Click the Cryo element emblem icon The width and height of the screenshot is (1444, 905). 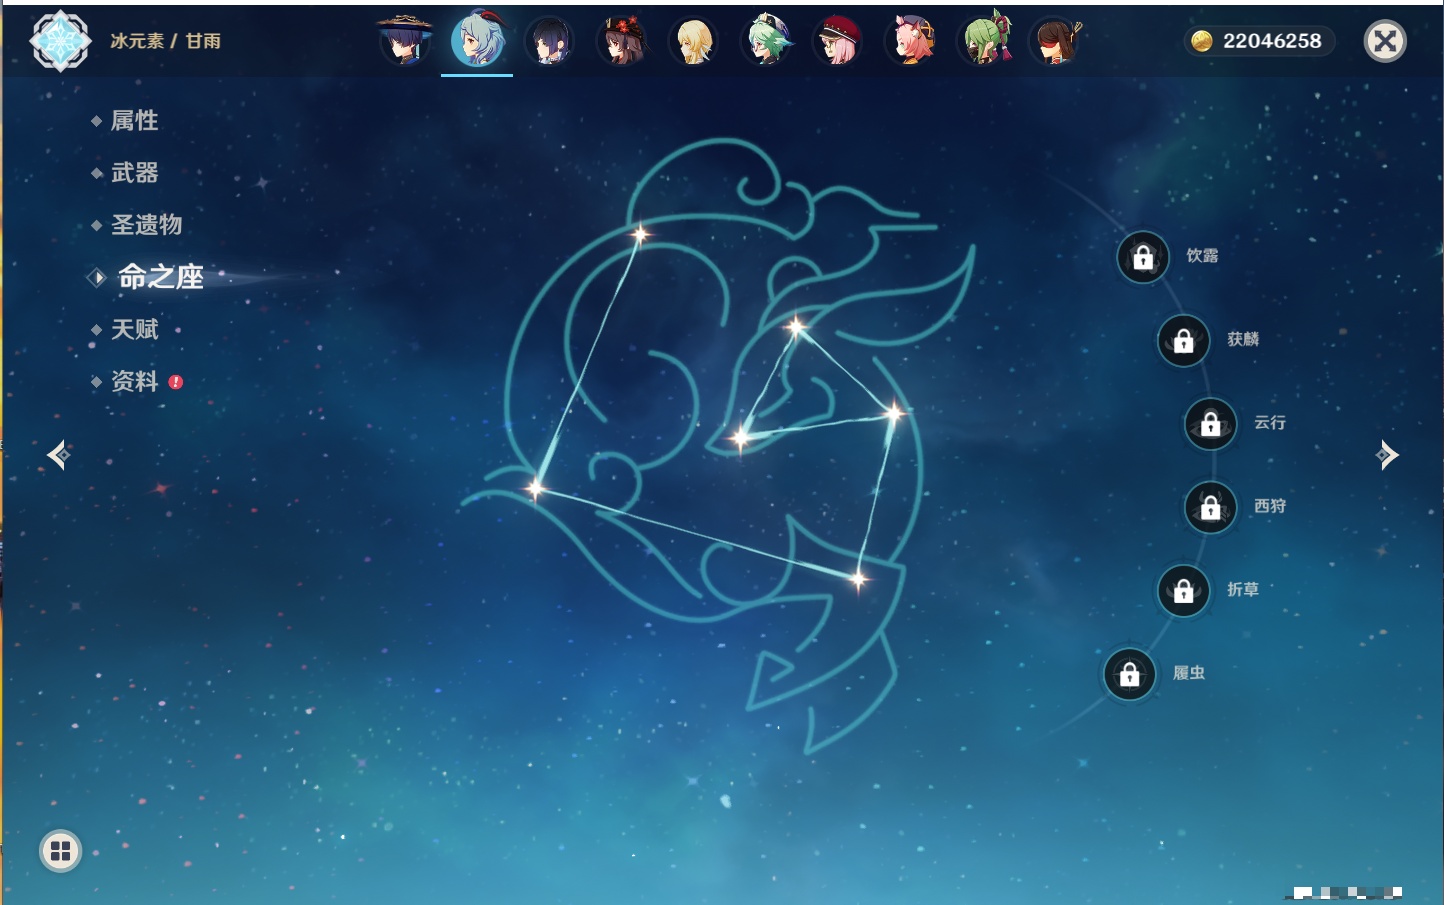(x=60, y=41)
